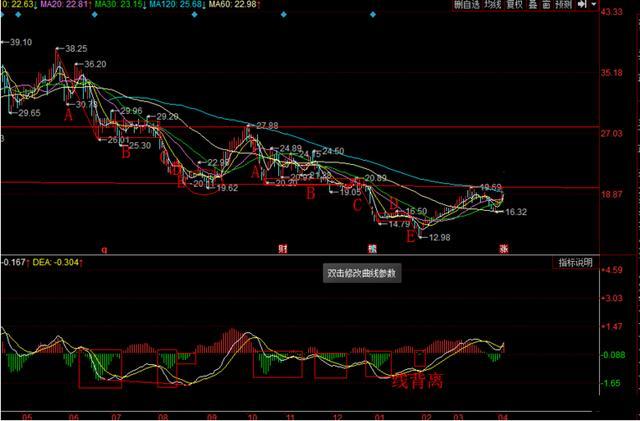Click the -1.65 MACD axis value
The image size is (640, 421).
click(612, 383)
